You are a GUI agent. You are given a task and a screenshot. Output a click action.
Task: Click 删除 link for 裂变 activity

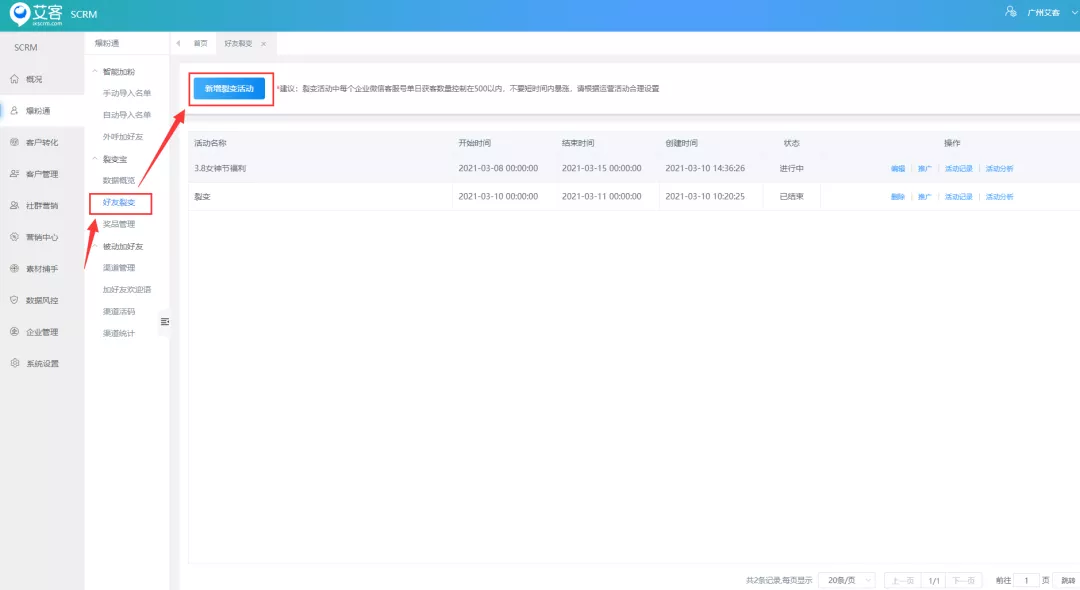(897, 197)
